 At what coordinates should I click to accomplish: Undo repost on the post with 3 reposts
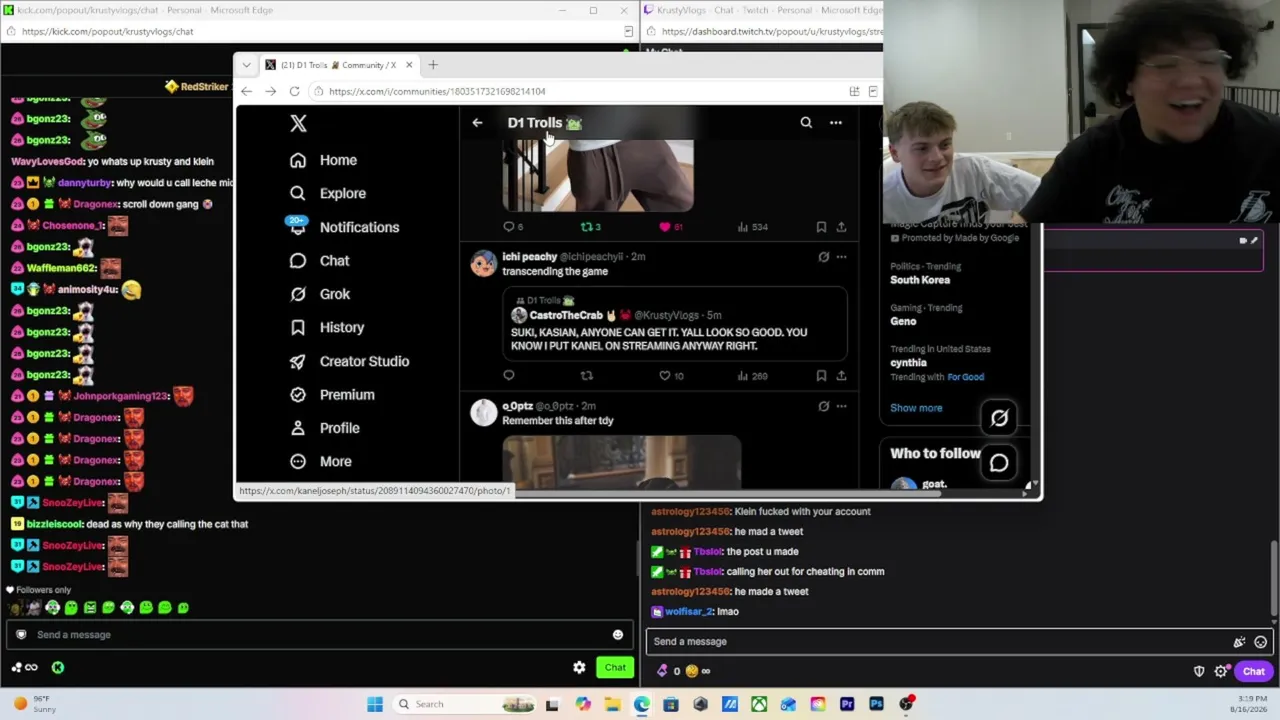(x=590, y=227)
